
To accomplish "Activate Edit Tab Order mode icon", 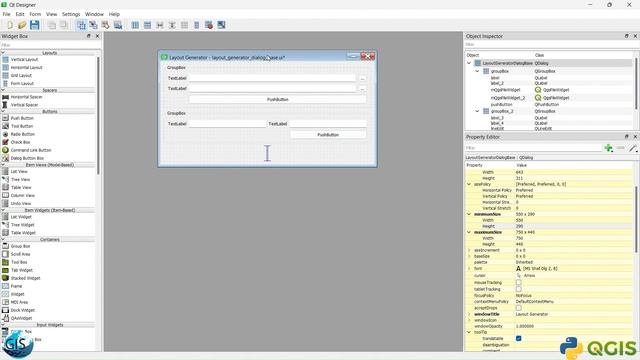I will click(118, 25).
